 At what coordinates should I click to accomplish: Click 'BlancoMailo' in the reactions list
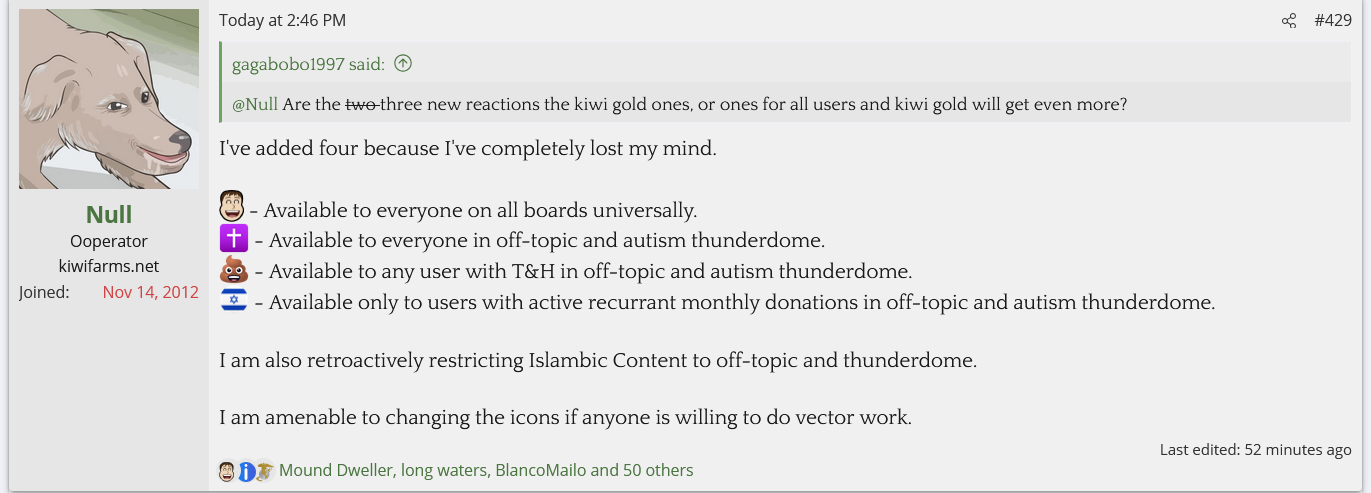coord(540,470)
